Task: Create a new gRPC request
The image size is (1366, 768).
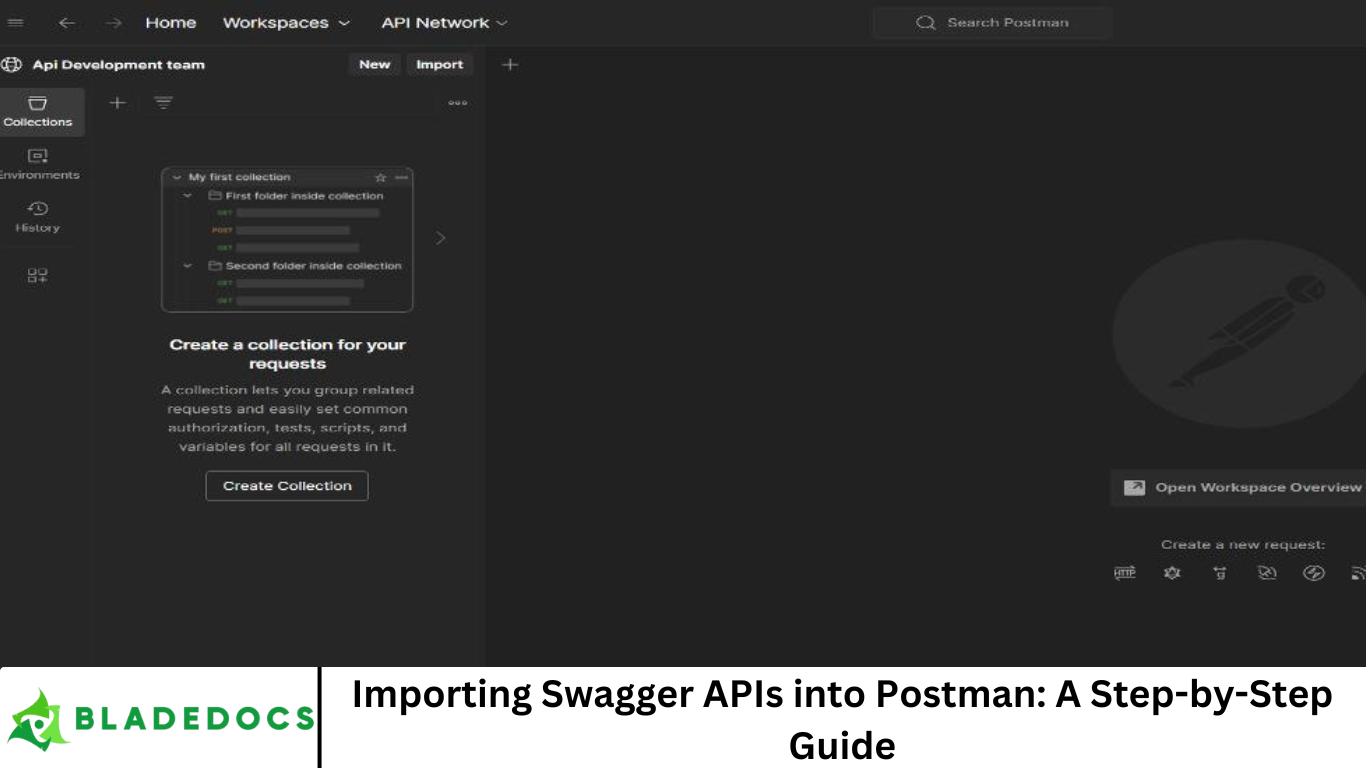Action: click(1219, 573)
